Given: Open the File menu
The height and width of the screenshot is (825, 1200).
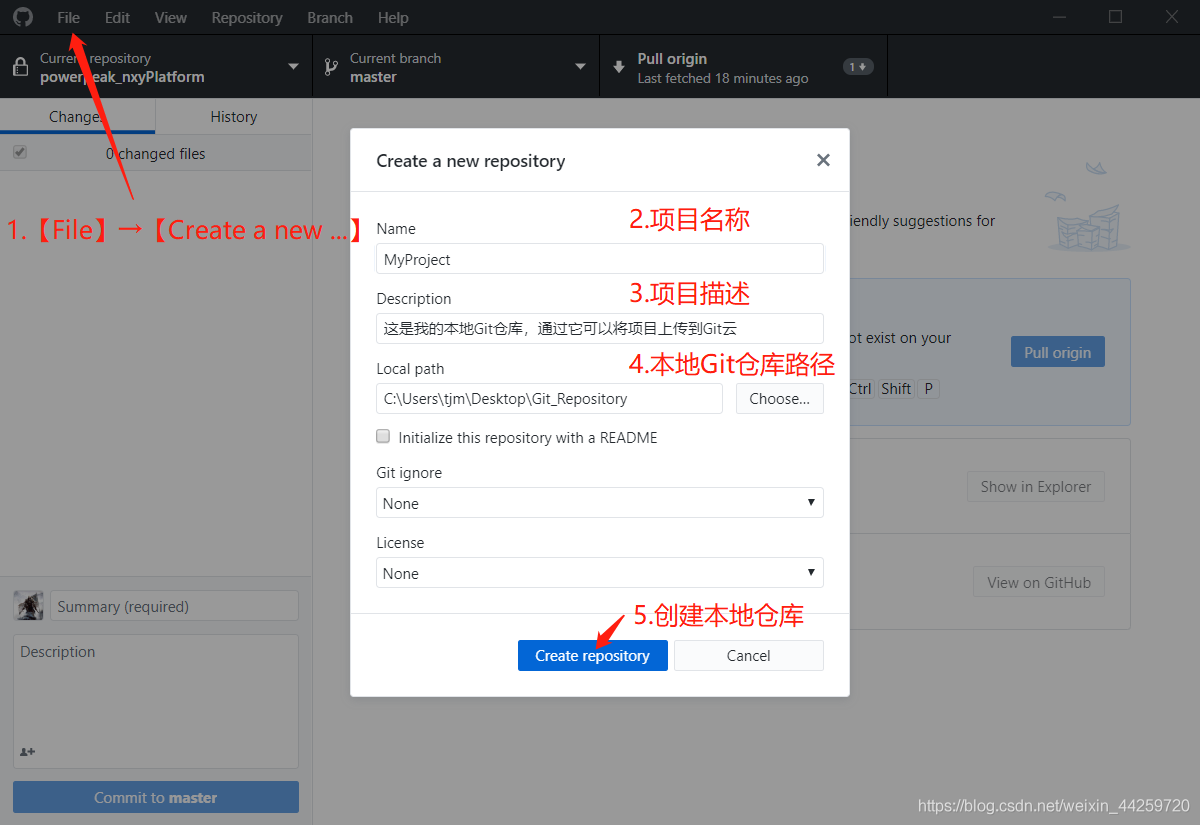Looking at the screenshot, I should (x=67, y=17).
